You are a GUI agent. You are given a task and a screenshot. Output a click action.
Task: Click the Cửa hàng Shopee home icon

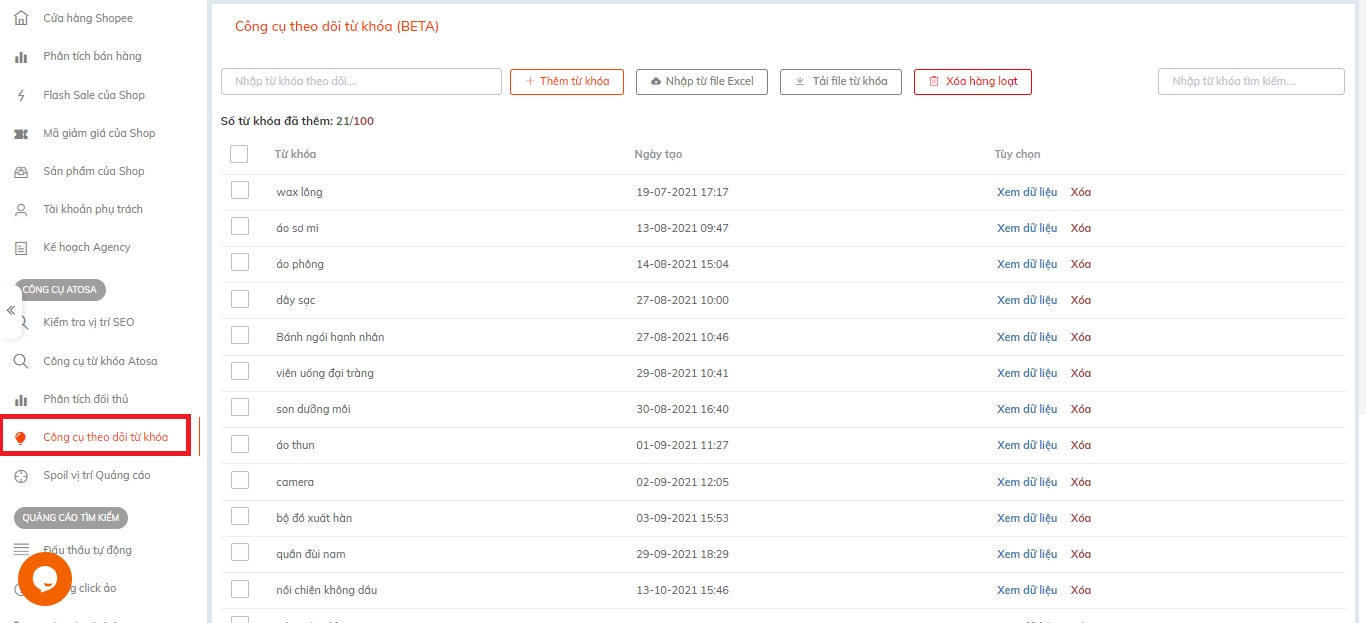click(21, 18)
